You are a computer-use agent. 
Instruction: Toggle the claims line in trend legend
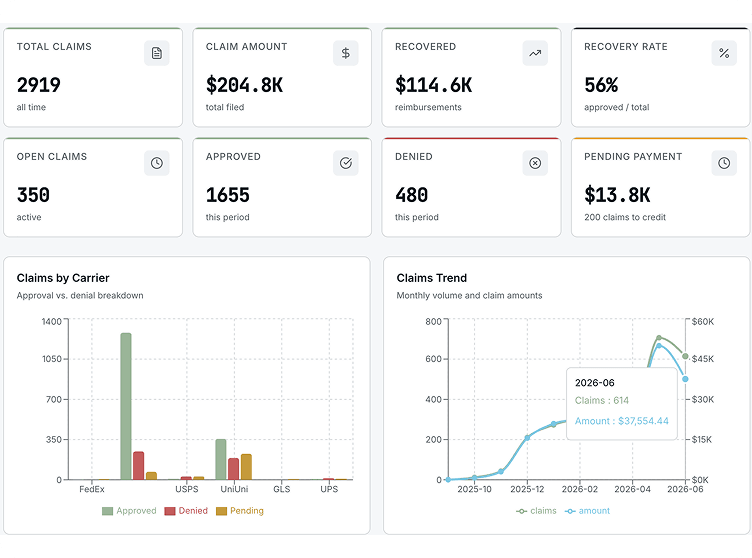coord(536,511)
